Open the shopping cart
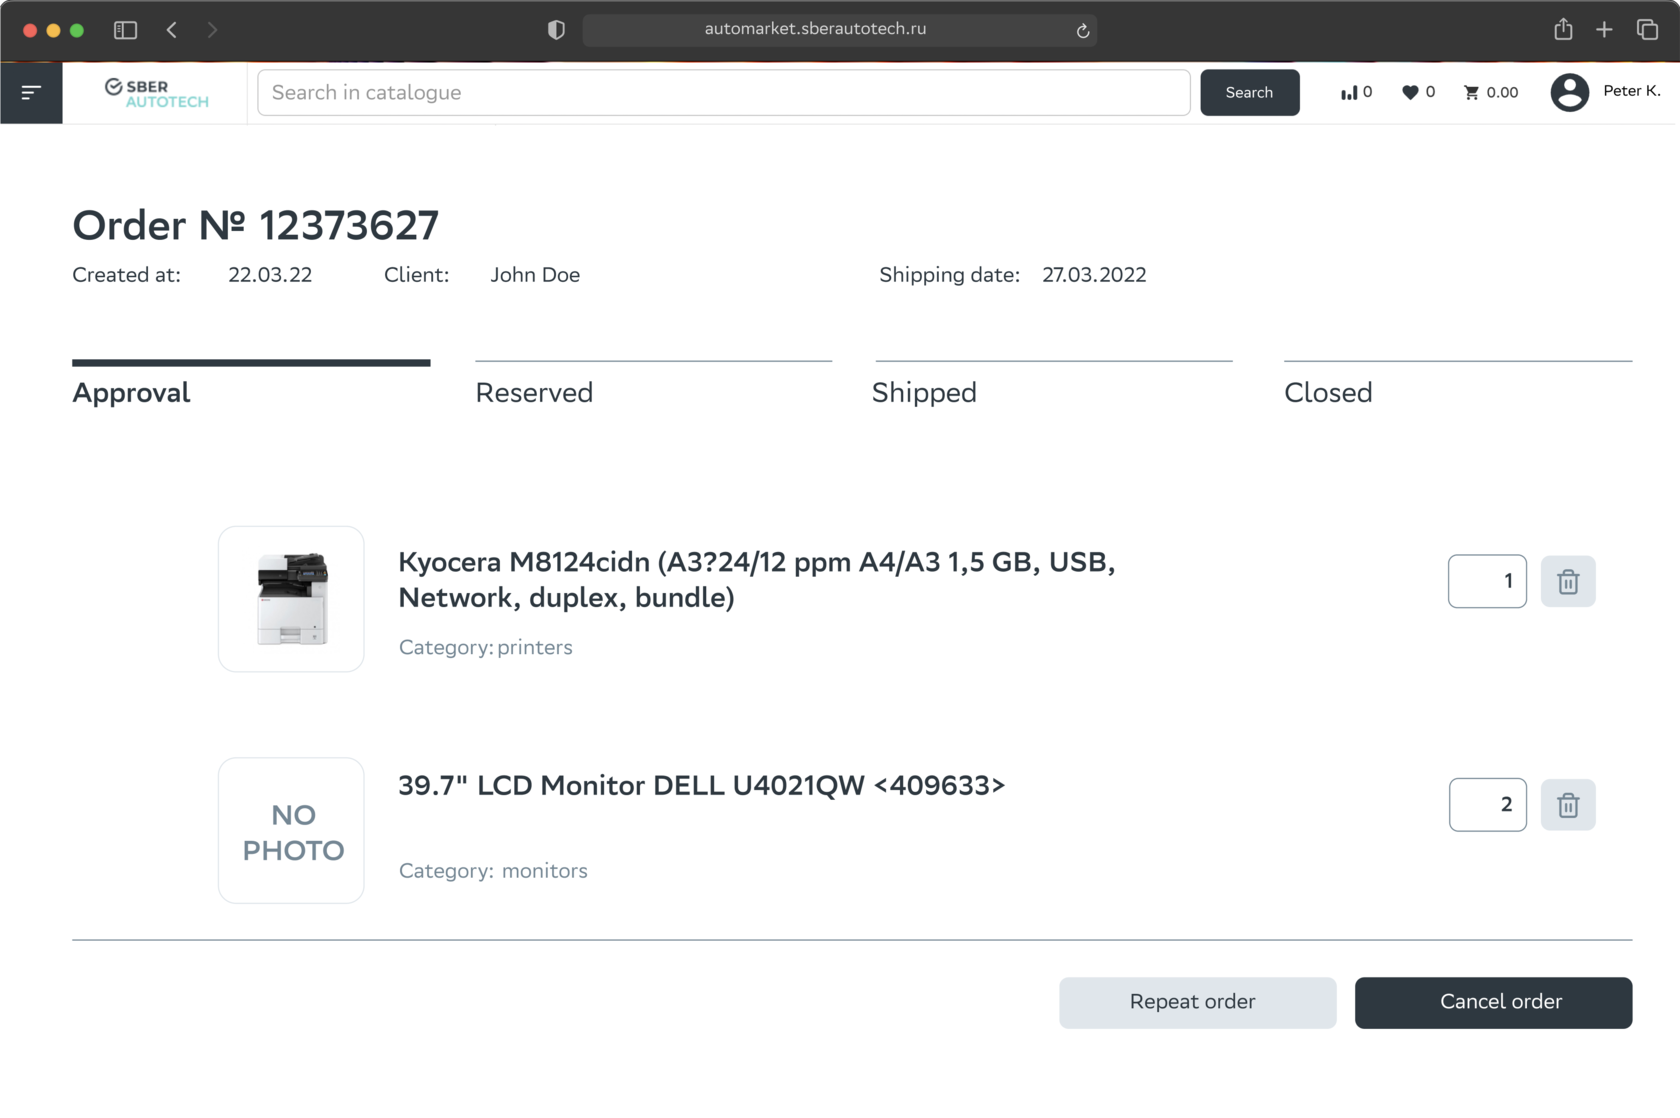This screenshot has height=1118, width=1680. (x=1472, y=93)
